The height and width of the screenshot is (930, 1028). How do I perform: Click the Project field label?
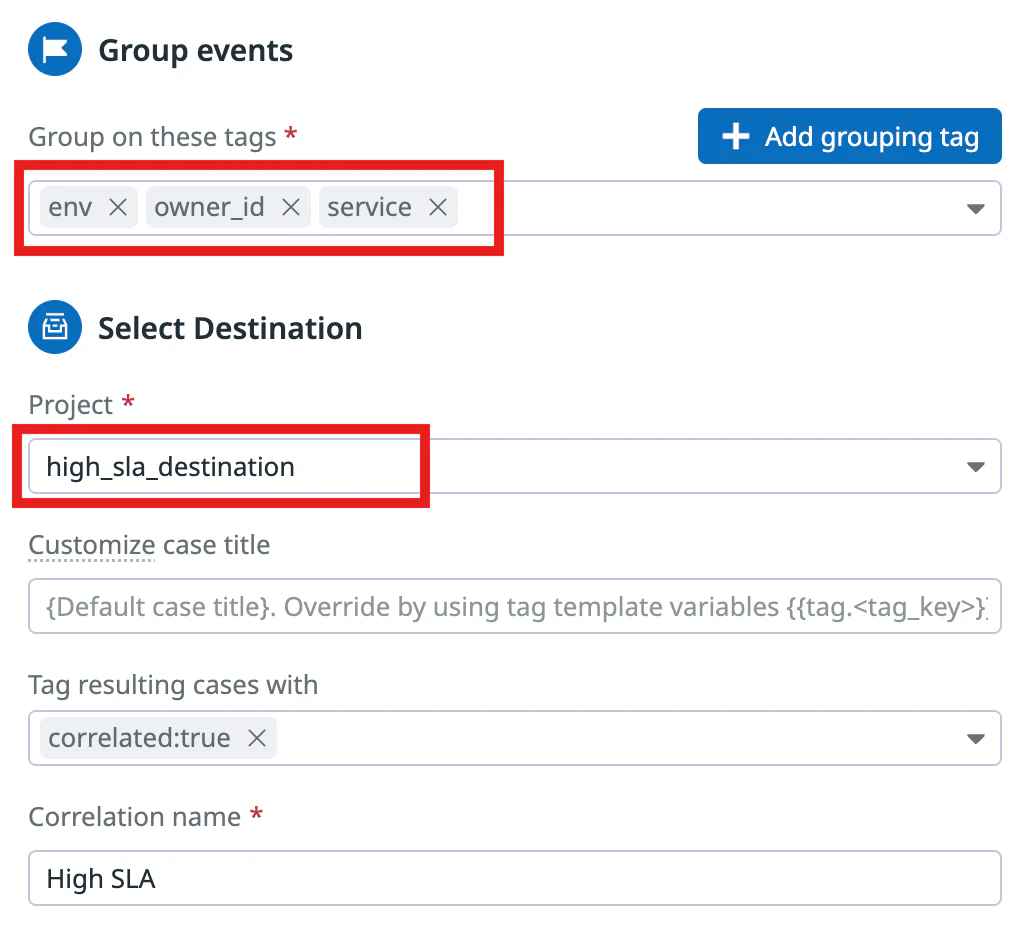[71, 405]
